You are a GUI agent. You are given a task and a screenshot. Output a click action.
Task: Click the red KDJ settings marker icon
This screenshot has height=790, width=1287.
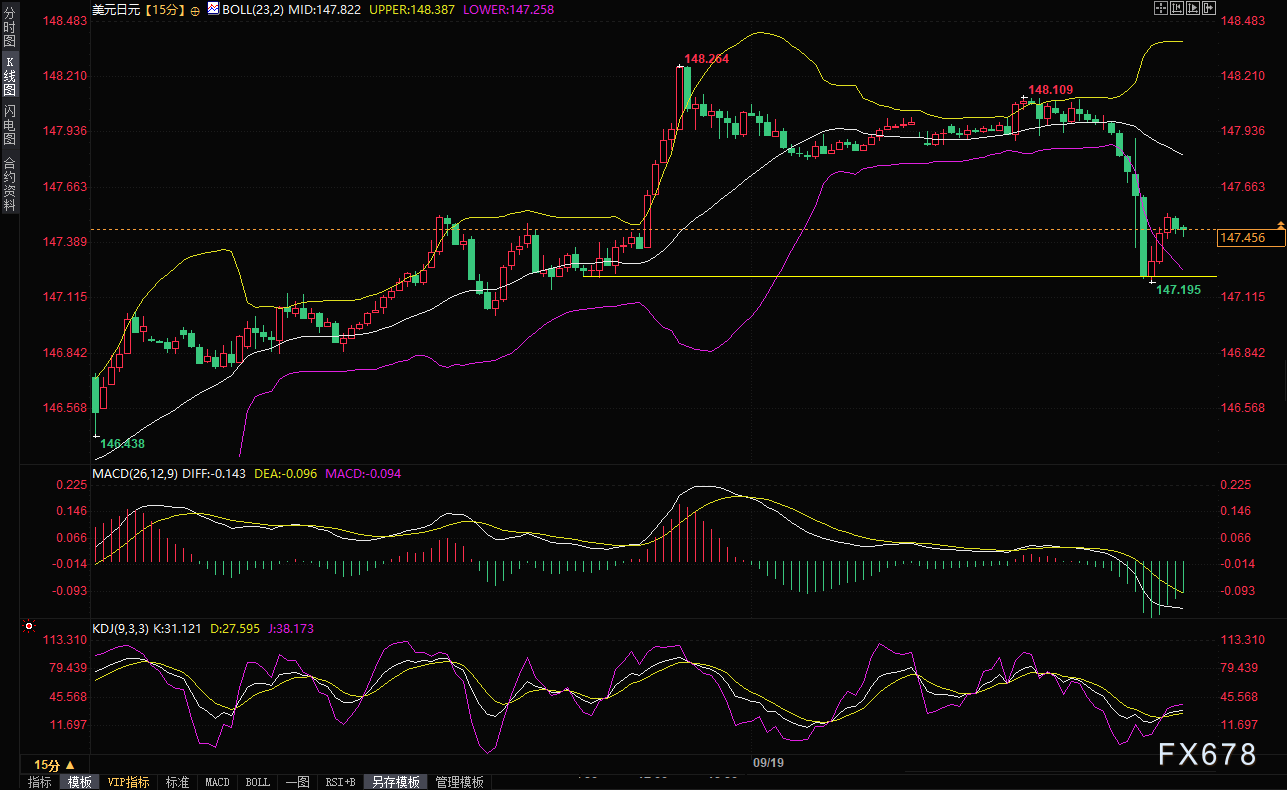(x=28, y=628)
